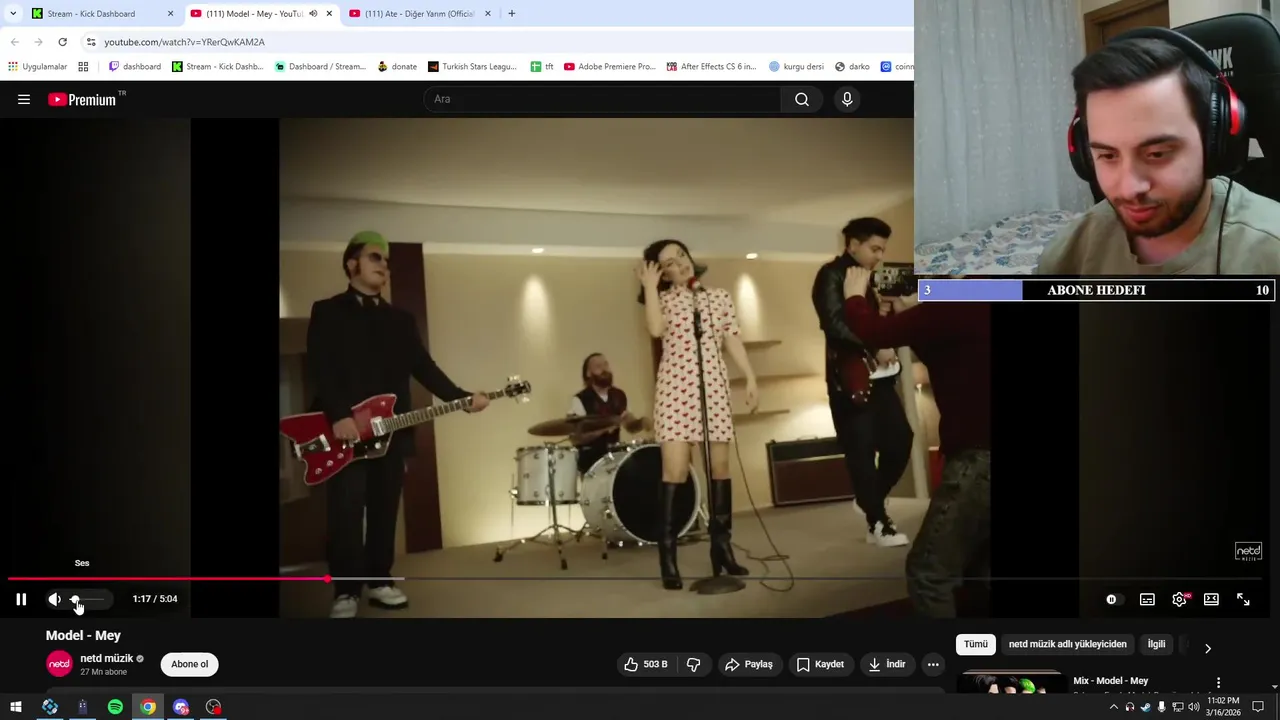Close the Model - Mey tab
This screenshot has height=720, width=1280.
pos(329,14)
